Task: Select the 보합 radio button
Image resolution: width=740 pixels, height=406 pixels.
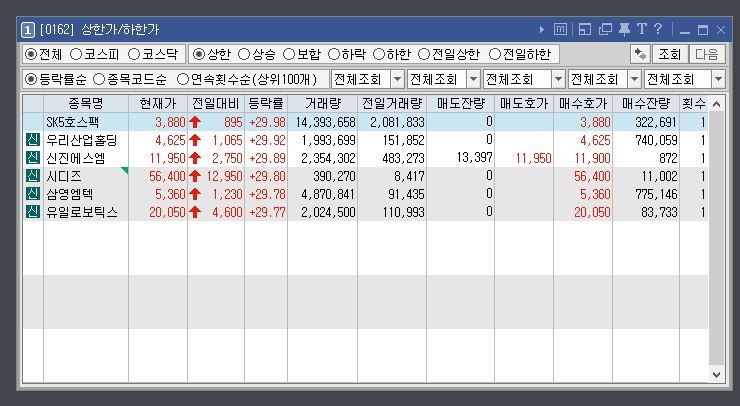Action: coord(289,54)
